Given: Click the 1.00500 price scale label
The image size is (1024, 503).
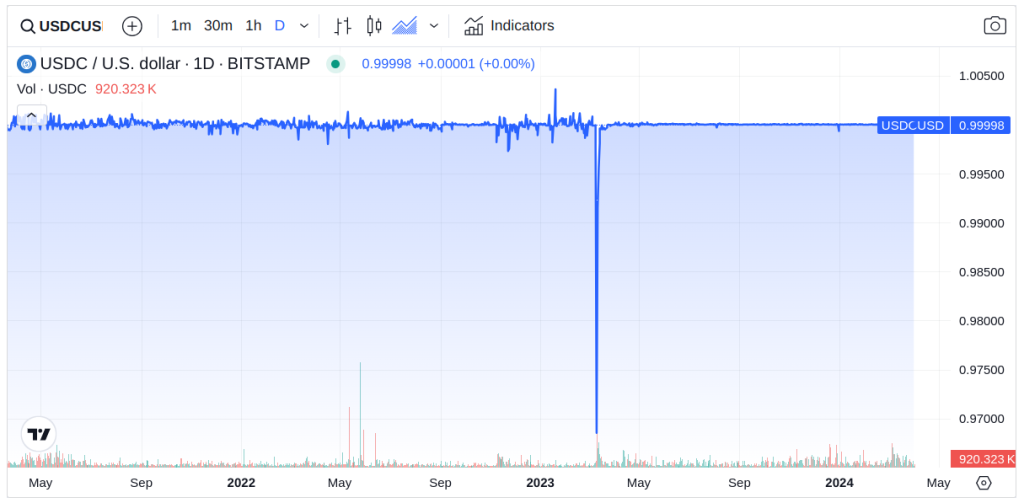Looking at the screenshot, I should (982, 76).
